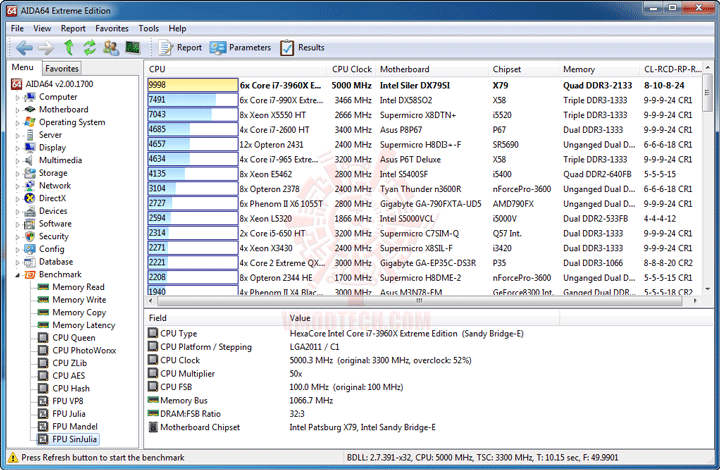This screenshot has height=470, width=720.
Task: Click the 9998 score bar for i7-3960X
Action: 193,85
